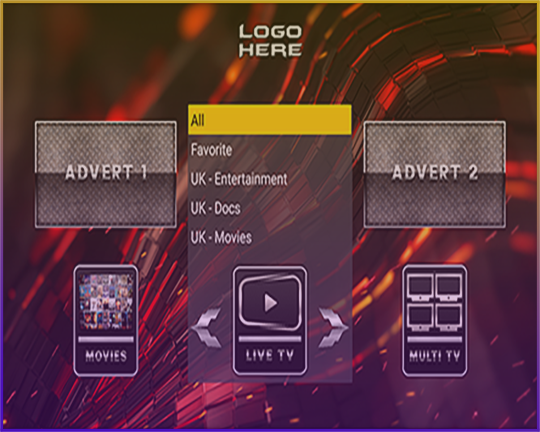The width and height of the screenshot is (540, 432).
Task: Open the Movies tile icon
Action: tap(106, 320)
